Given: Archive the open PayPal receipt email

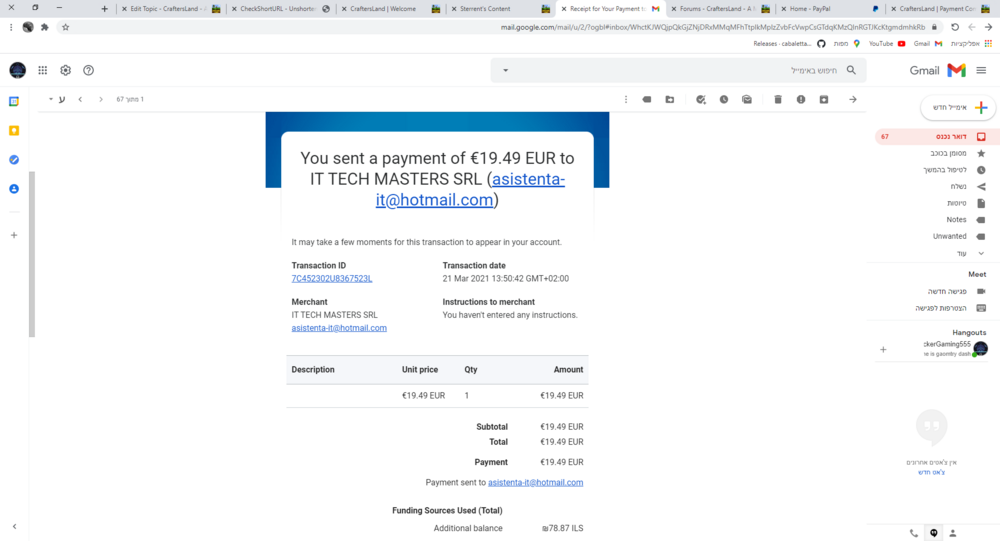Looking at the screenshot, I should 824,99.
